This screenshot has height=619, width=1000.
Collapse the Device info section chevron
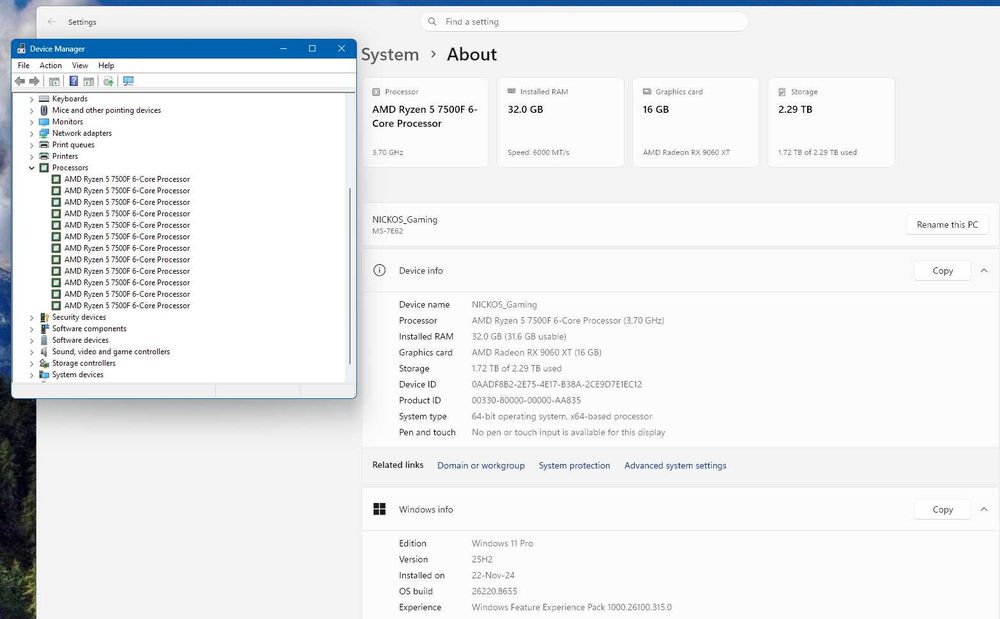(984, 270)
